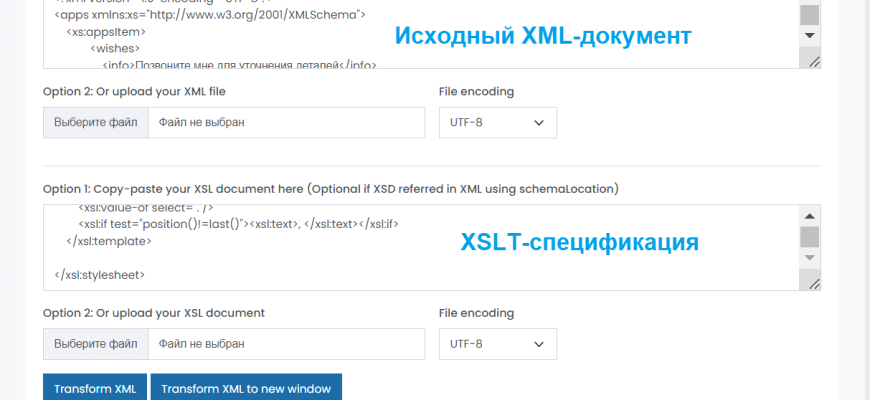Screen dimensions: 870x400
Task: Click the XSL textarea scroll-up arrow
Action: (x=810, y=215)
